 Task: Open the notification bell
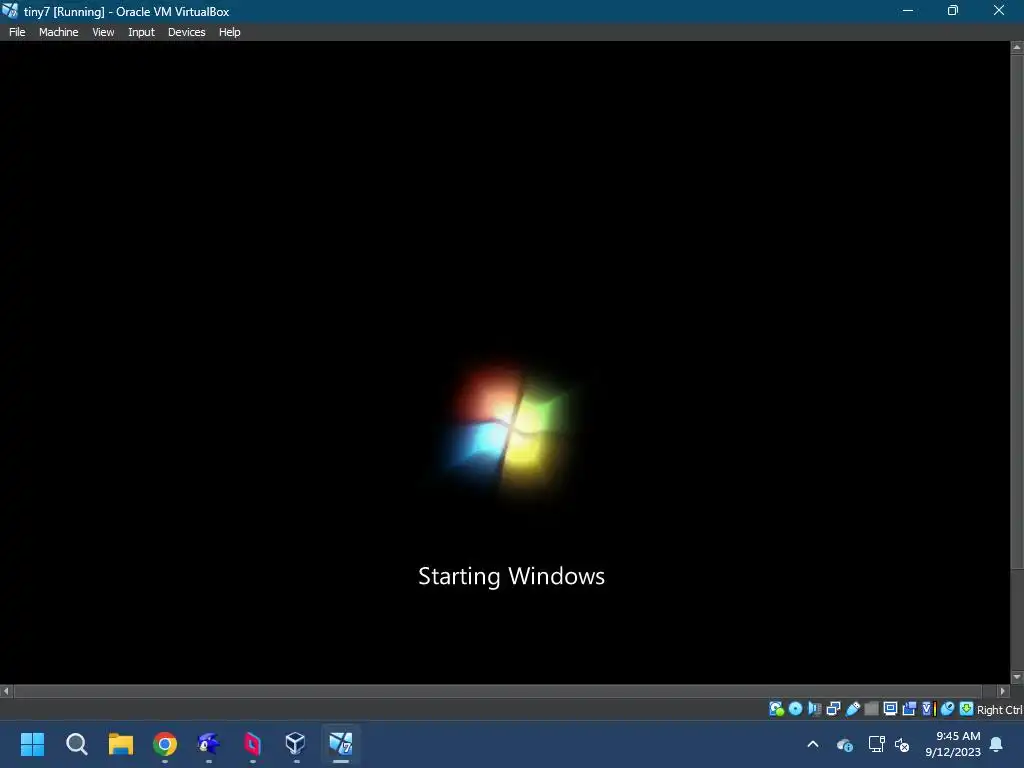pyautogui.click(x=997, y=744)
